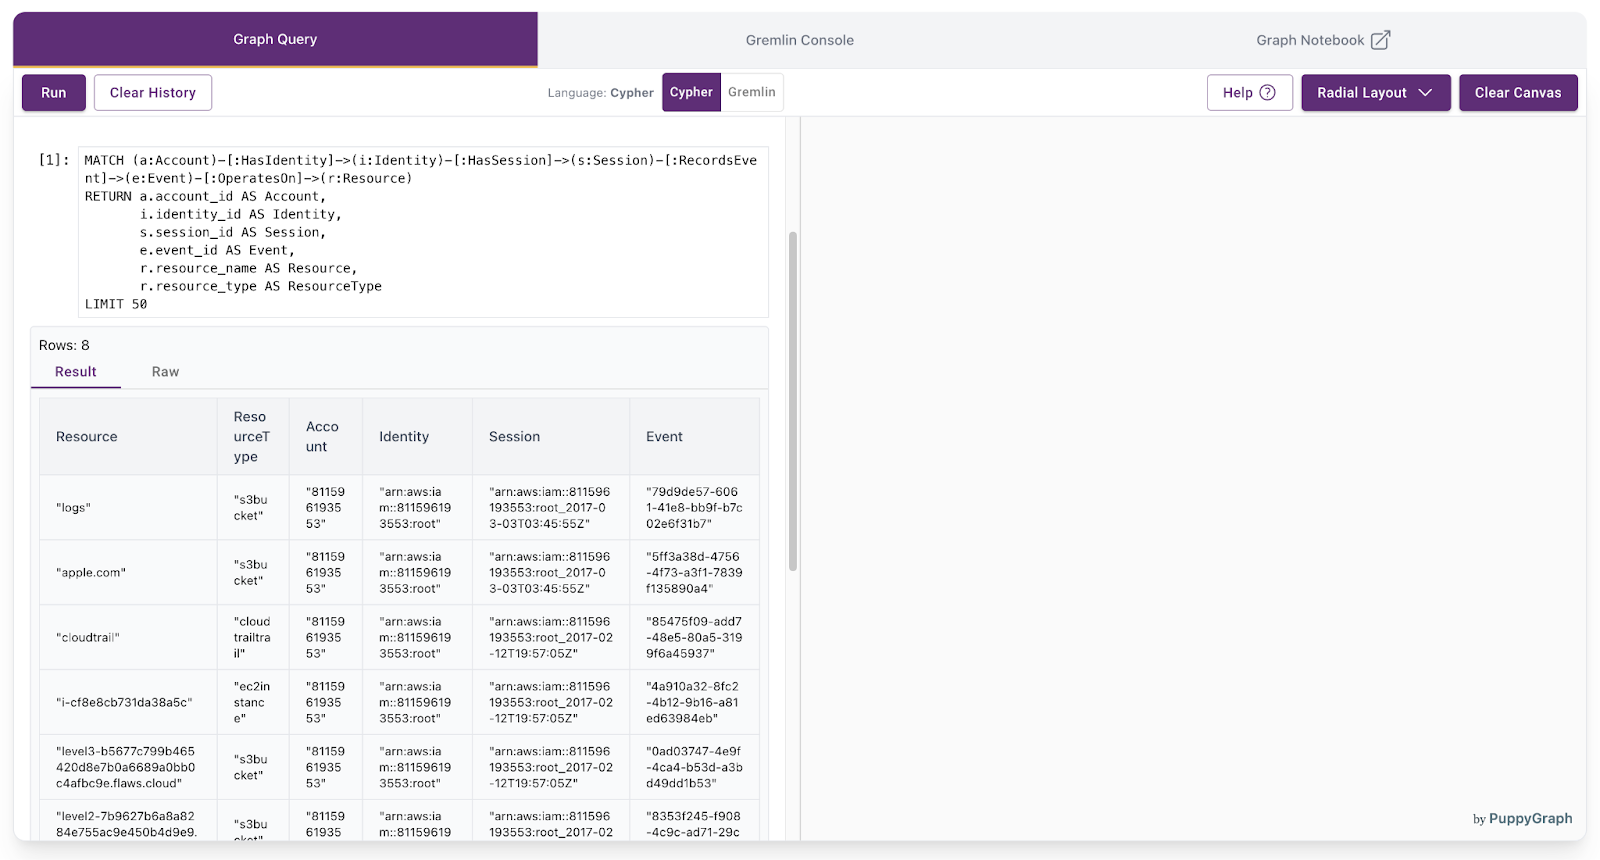Open the Graph Notebook external link icon
The height and width of the screenshot is (860, 1600).
click(x=1380, y=40)
